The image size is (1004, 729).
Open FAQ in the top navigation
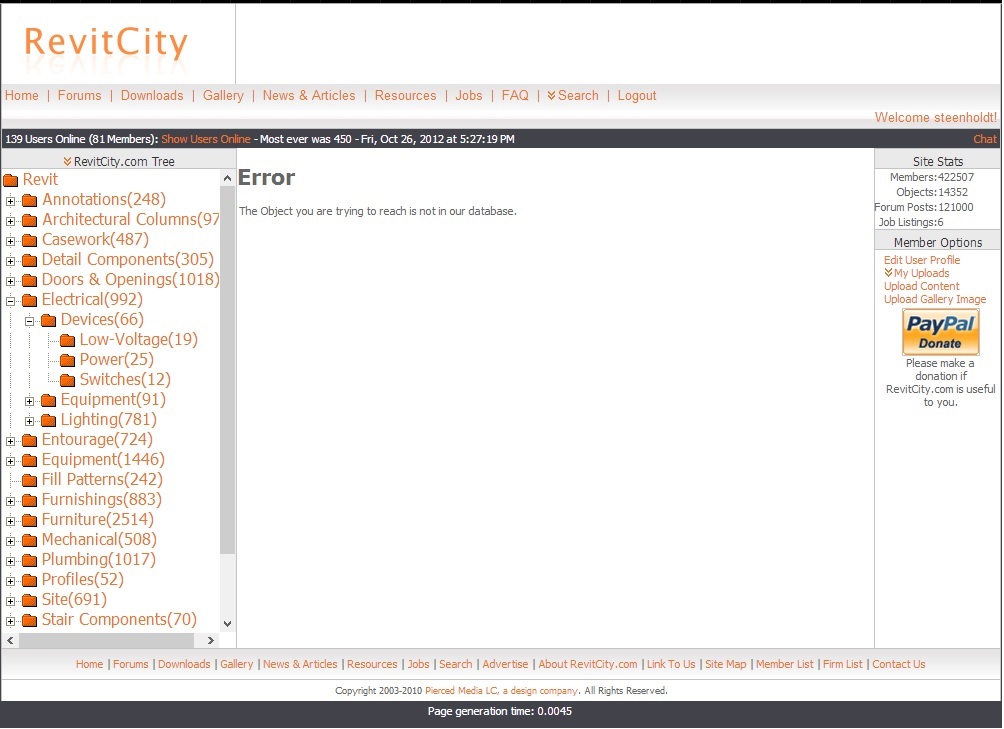(x=515, y=95)
